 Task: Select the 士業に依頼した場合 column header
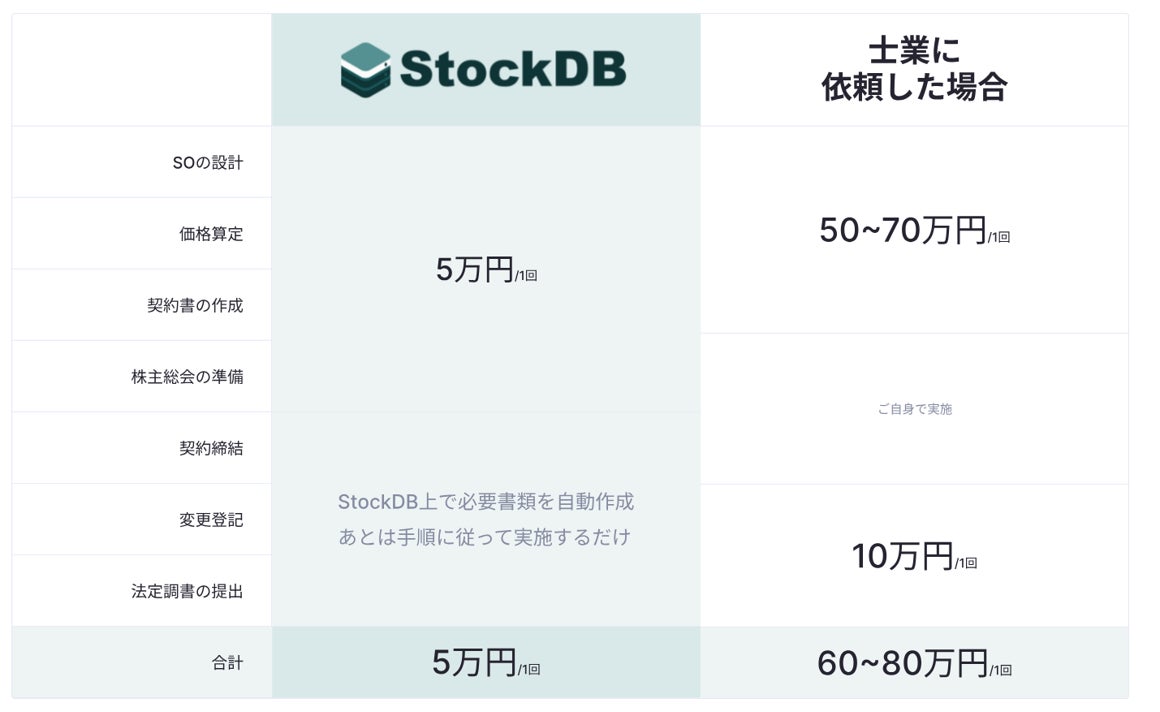[x=914, y=69]
